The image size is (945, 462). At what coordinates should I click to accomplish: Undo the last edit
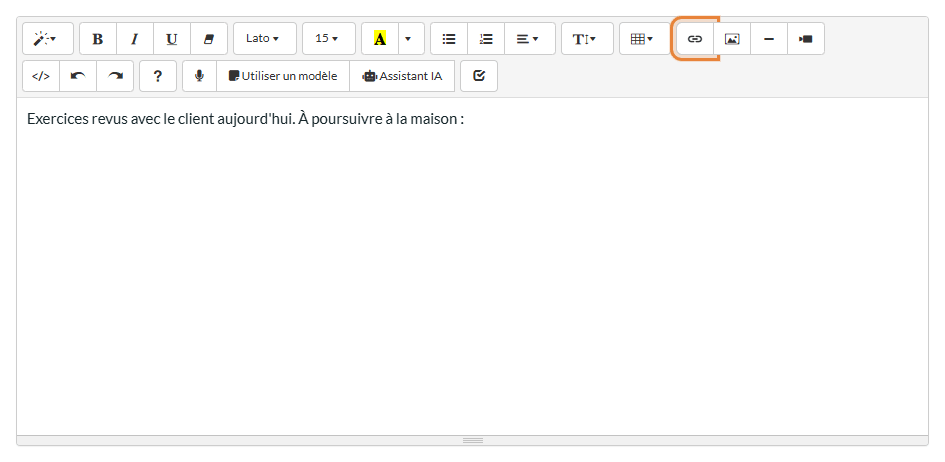[x=78, y=76]
